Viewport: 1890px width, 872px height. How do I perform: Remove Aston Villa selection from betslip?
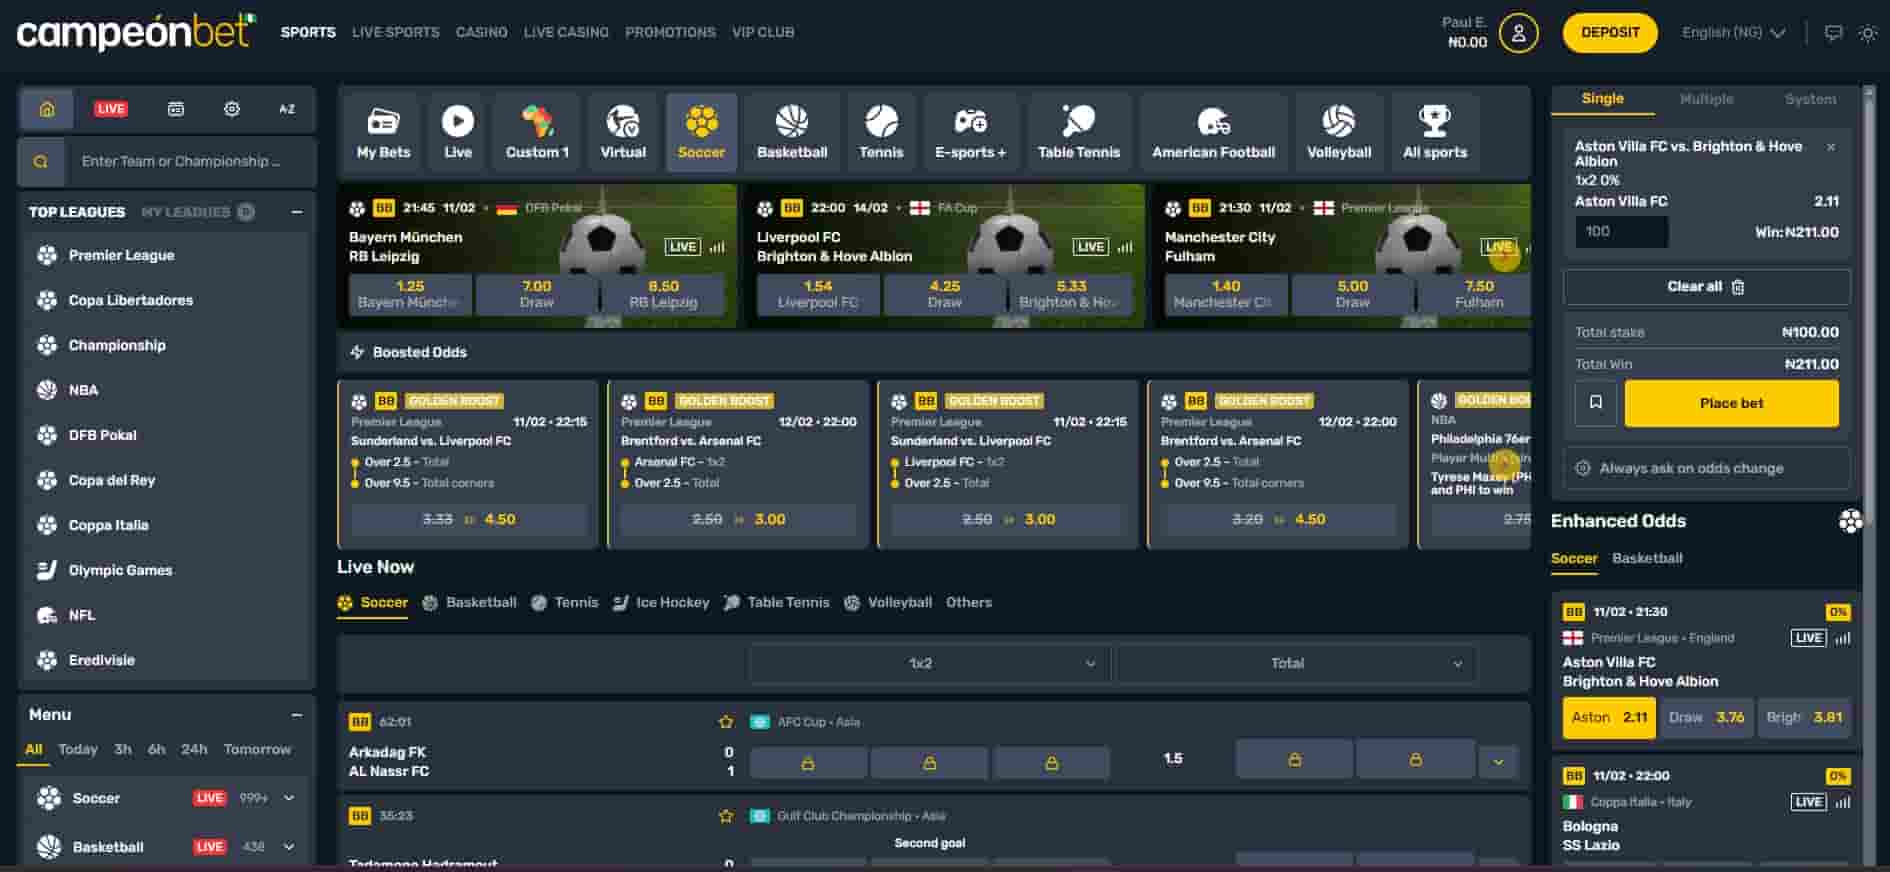[1831, 147]
